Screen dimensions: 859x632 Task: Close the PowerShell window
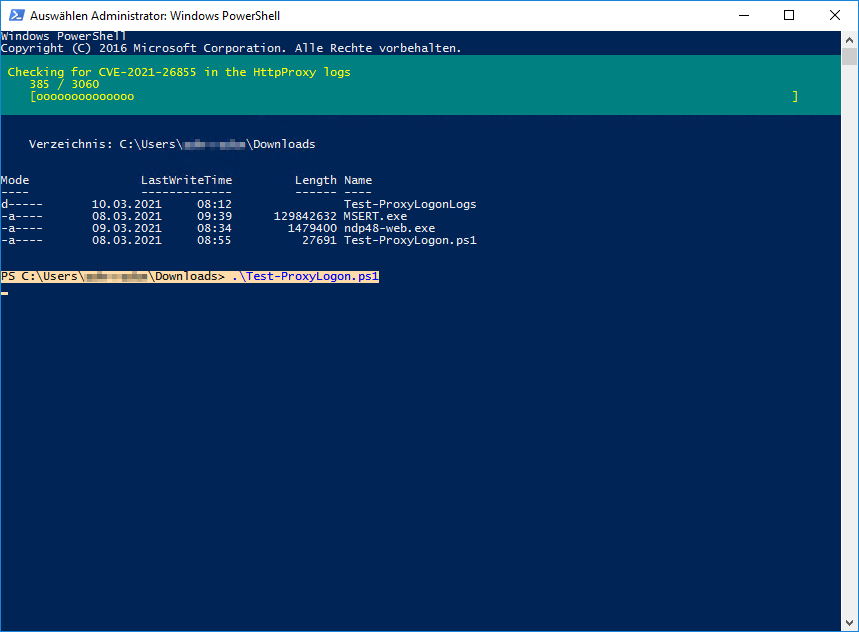point(834,15)
